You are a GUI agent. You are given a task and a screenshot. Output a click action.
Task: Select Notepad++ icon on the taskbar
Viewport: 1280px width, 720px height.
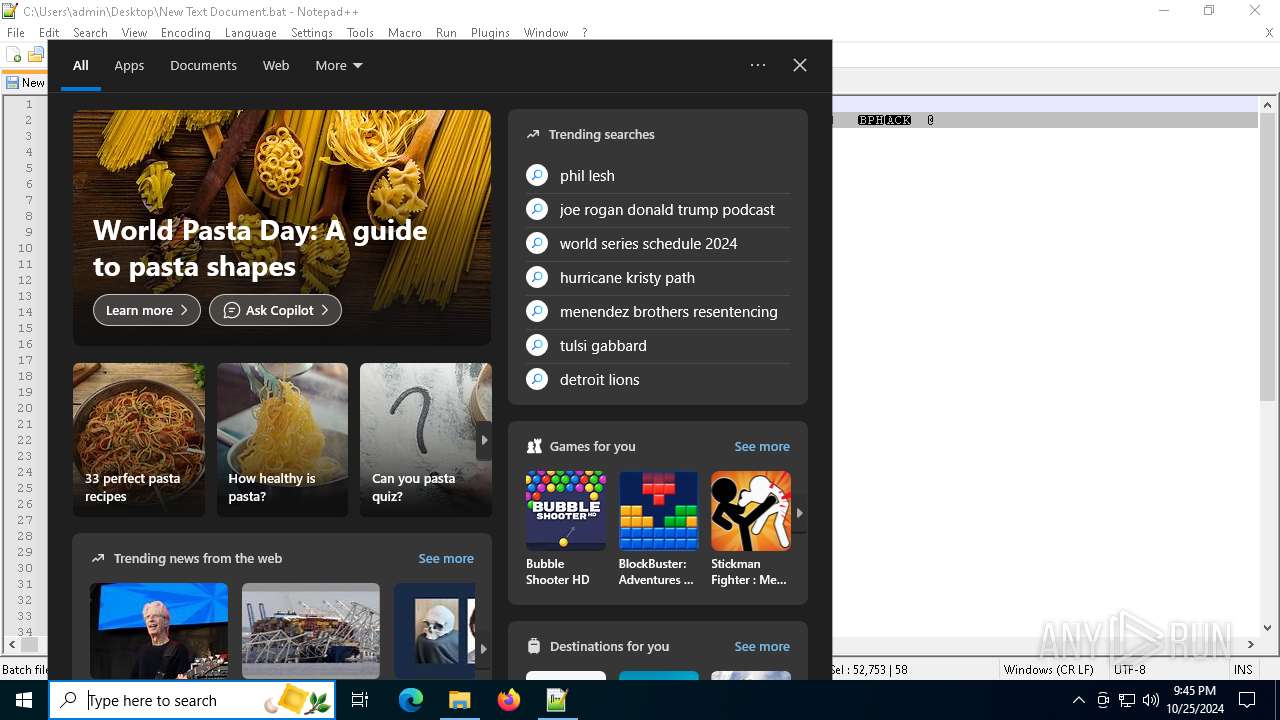[x=557, y=700]
